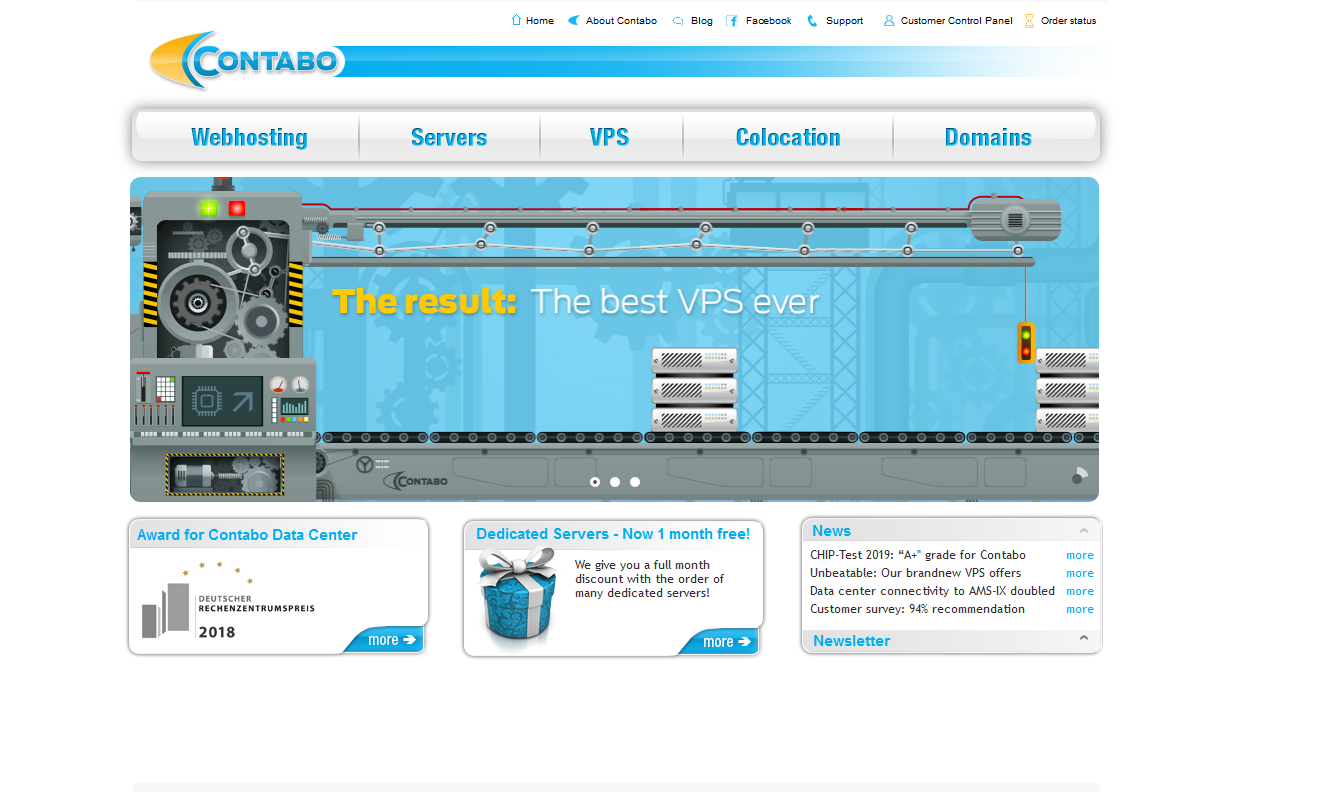This screenshot has width=1336, height=792.
Task: Select the second slide dot
Action: 615,482
